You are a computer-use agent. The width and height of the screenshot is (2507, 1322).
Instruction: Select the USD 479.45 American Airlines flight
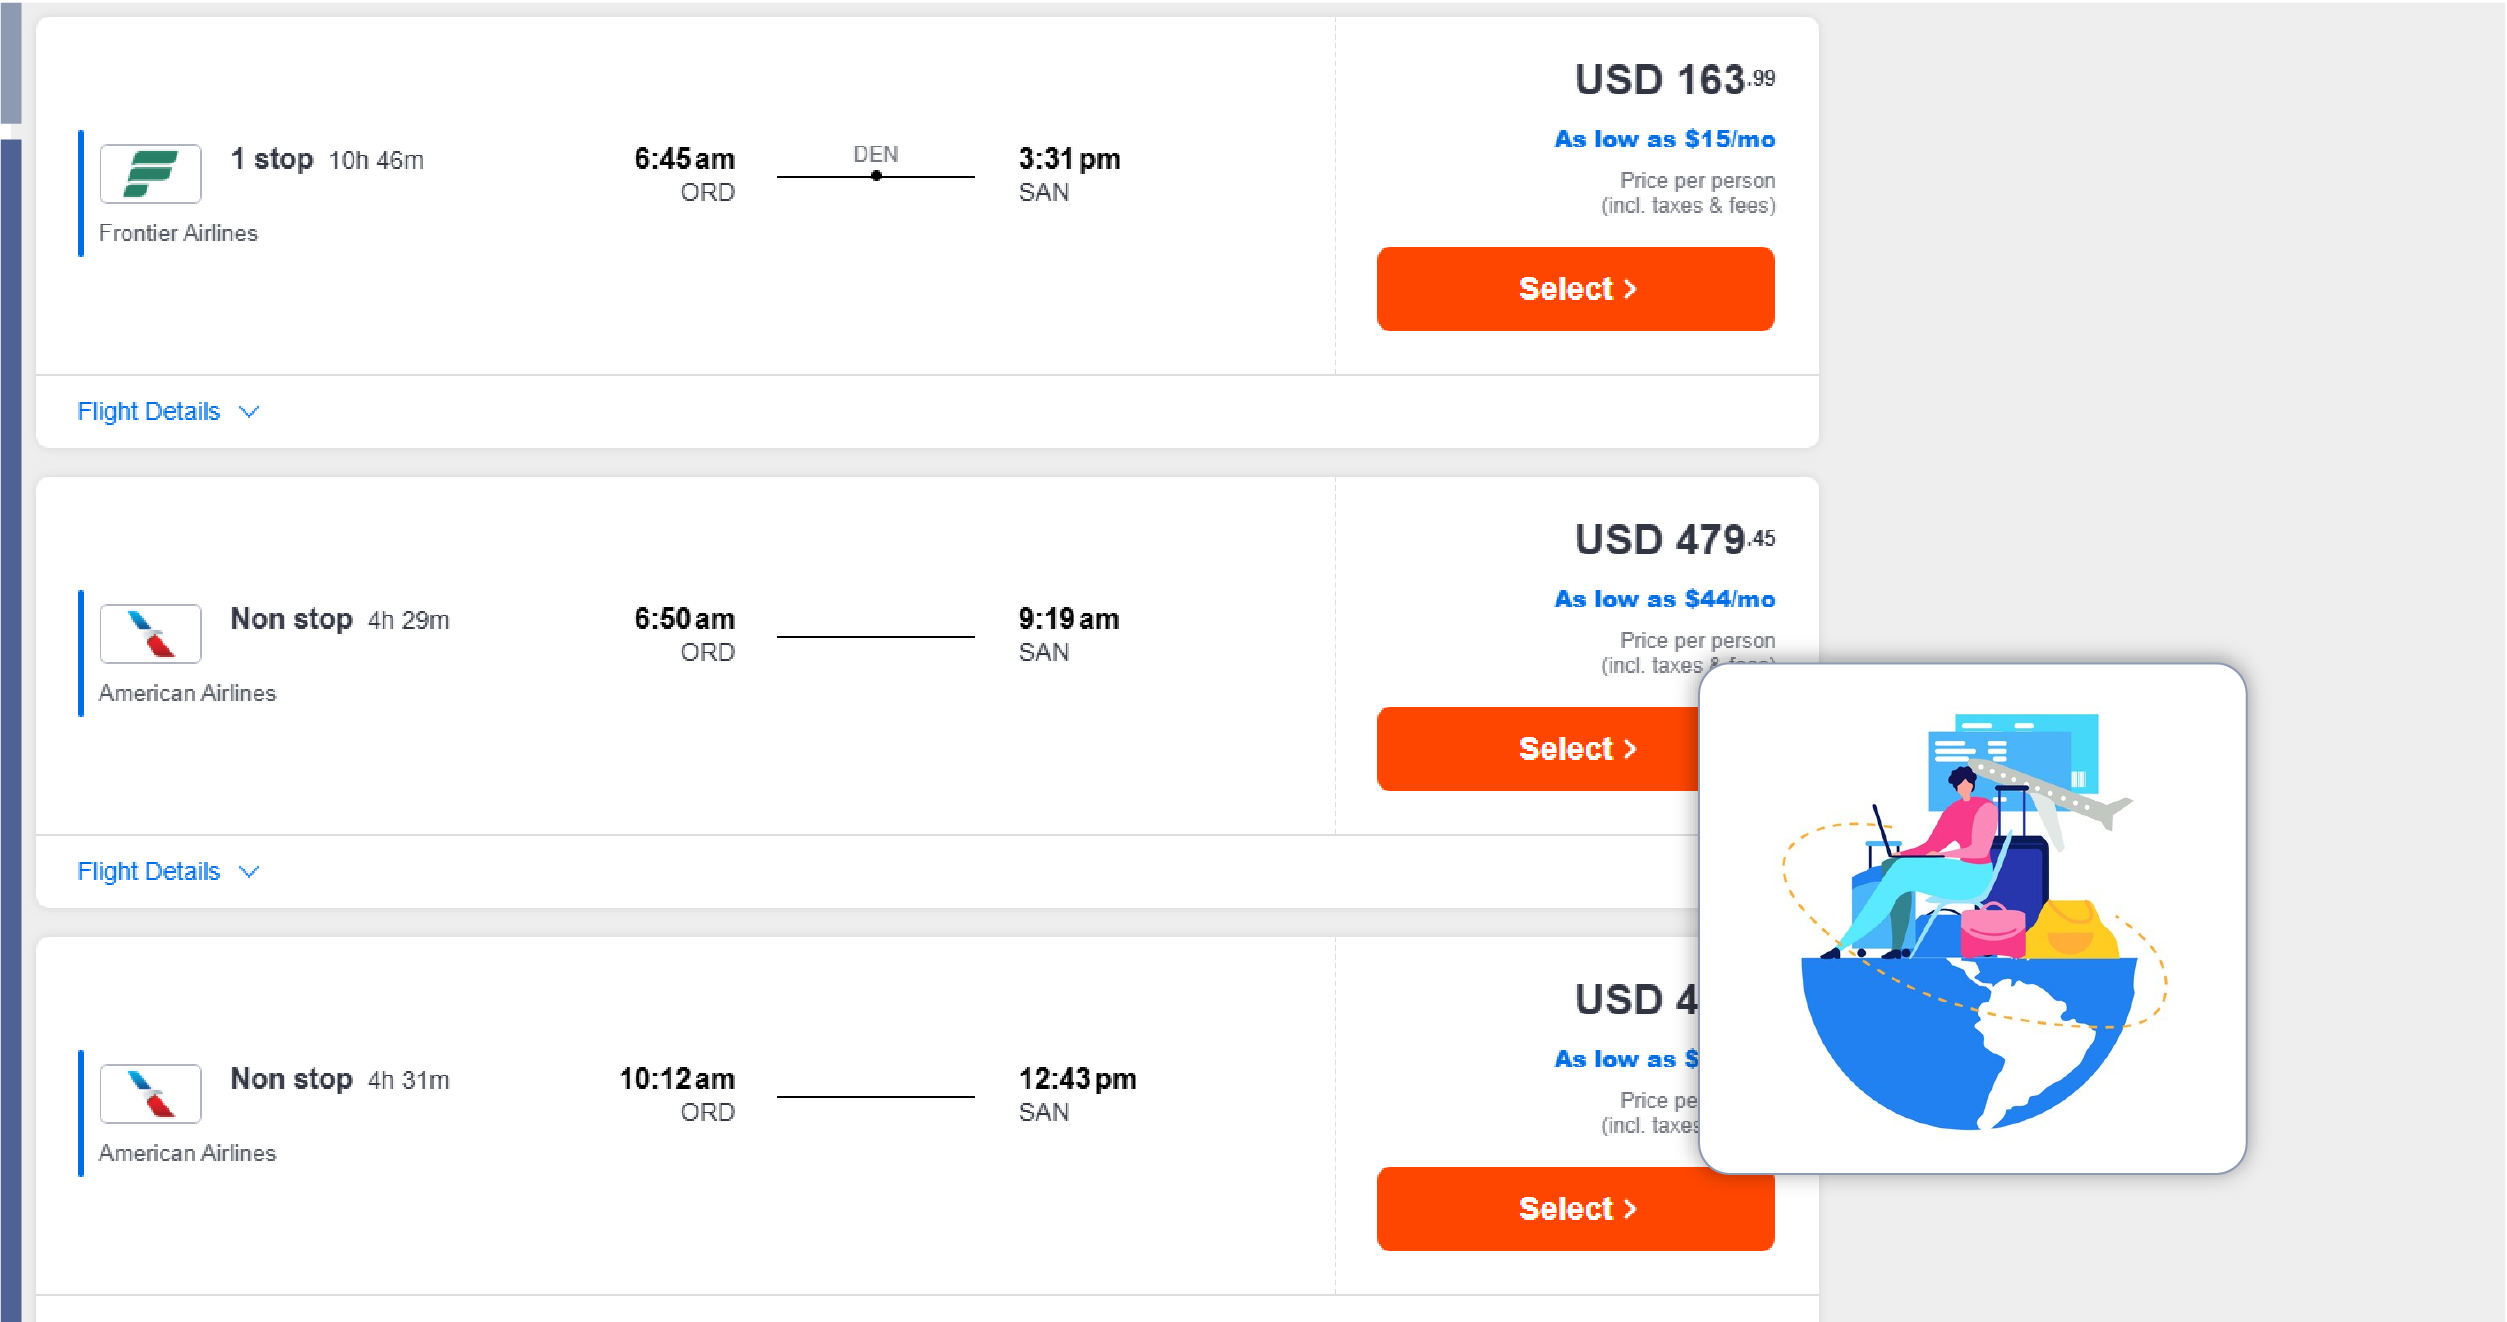(x=1537, y=749)
